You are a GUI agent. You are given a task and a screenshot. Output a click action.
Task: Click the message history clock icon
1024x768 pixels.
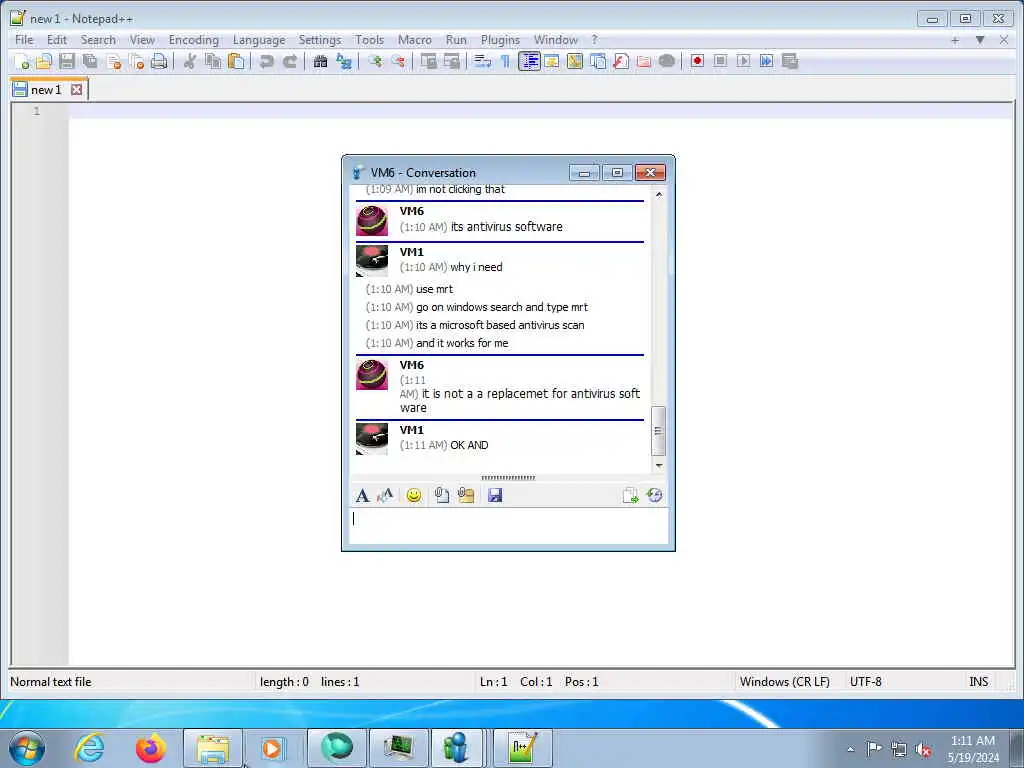(654, 496)
